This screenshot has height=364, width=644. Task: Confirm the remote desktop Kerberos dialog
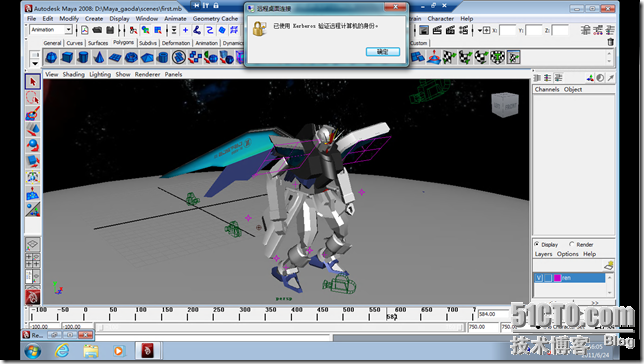(x=382, y=51)
